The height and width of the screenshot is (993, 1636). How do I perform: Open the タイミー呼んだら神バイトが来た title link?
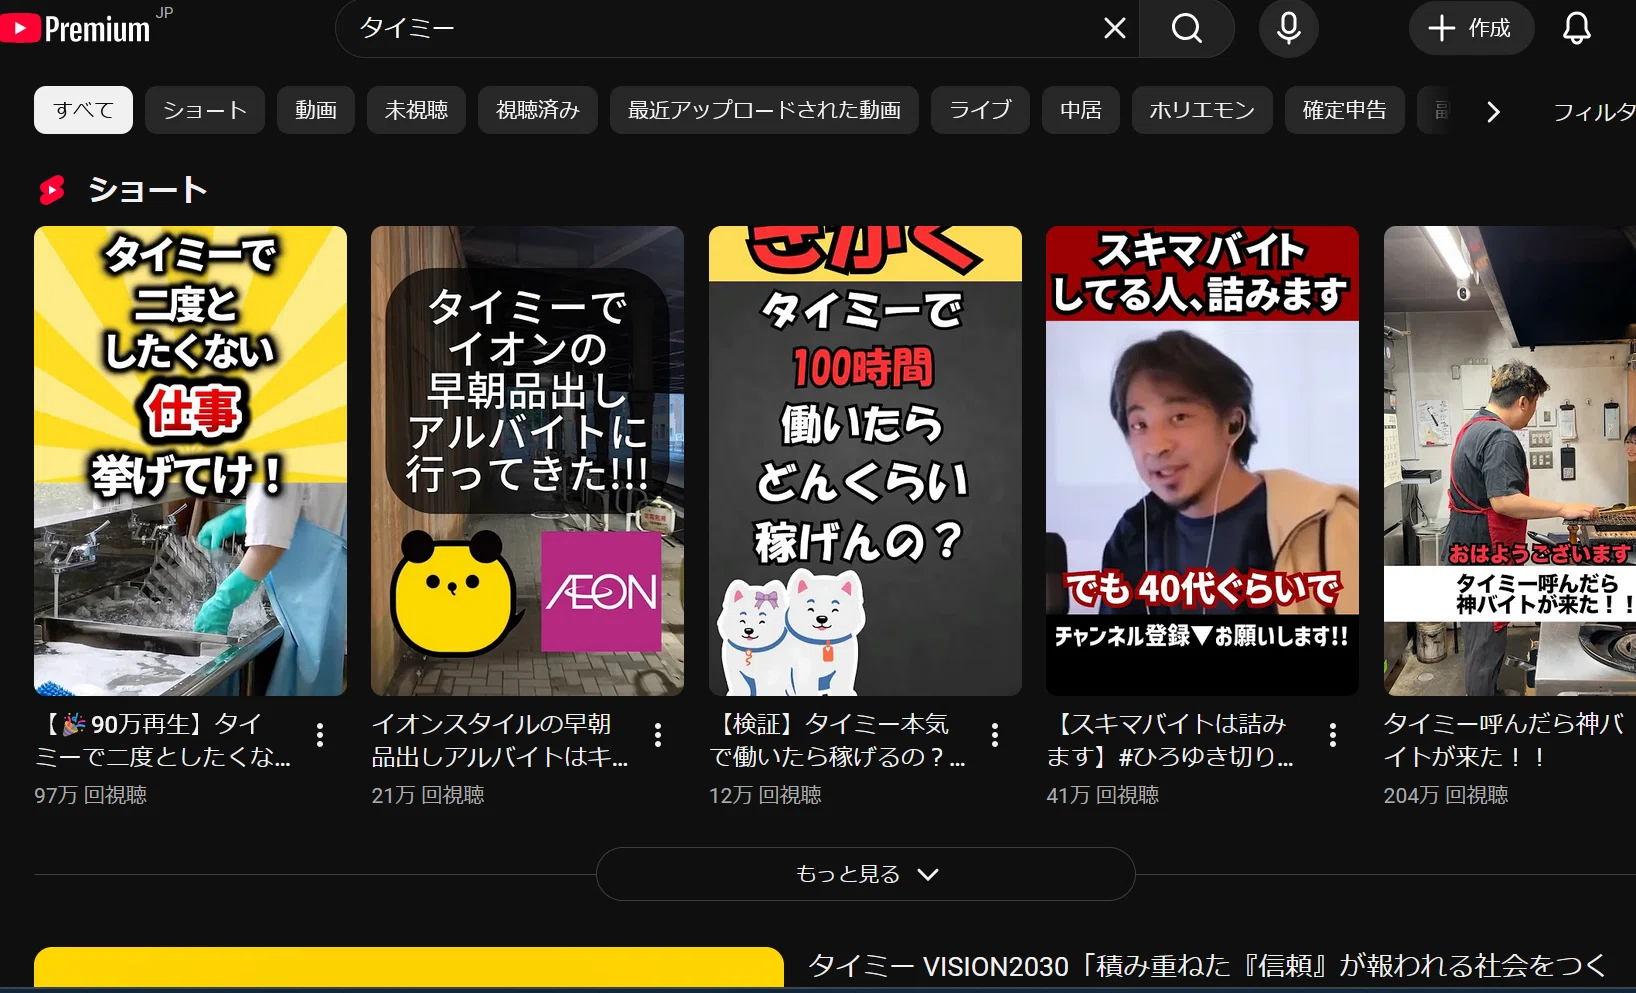pyautogui.click(x=1504, y=740)
